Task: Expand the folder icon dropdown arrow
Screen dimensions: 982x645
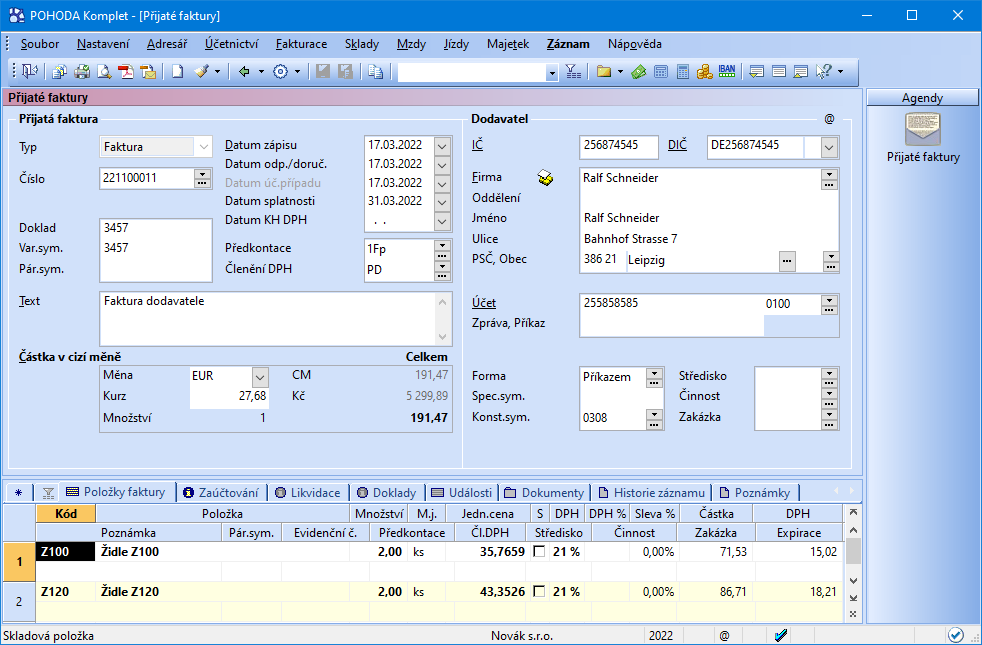Action: (620, 71)
